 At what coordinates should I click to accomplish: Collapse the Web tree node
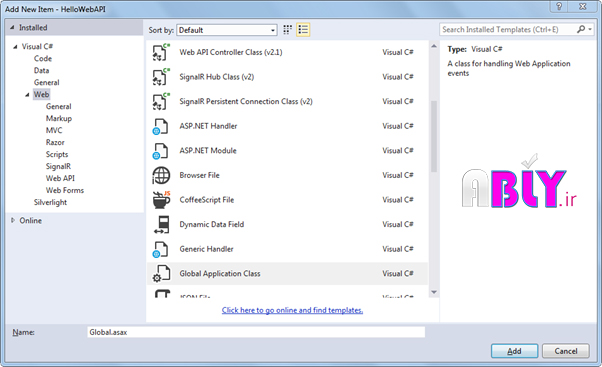point(27,95)
